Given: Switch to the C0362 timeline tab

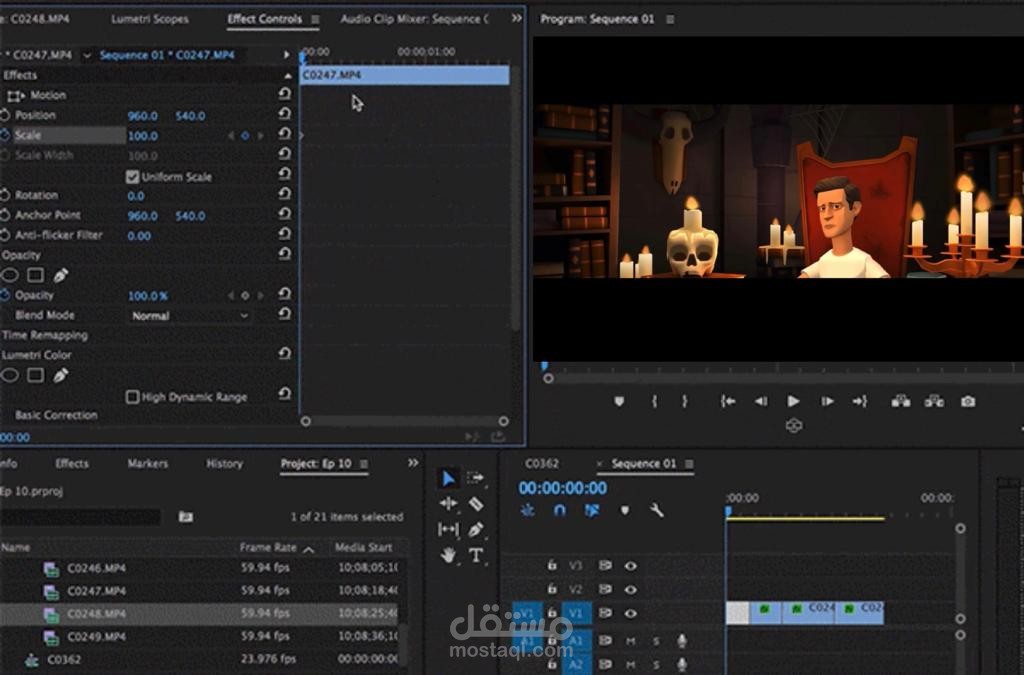Looking at the screenshot, I should [542, 463].
